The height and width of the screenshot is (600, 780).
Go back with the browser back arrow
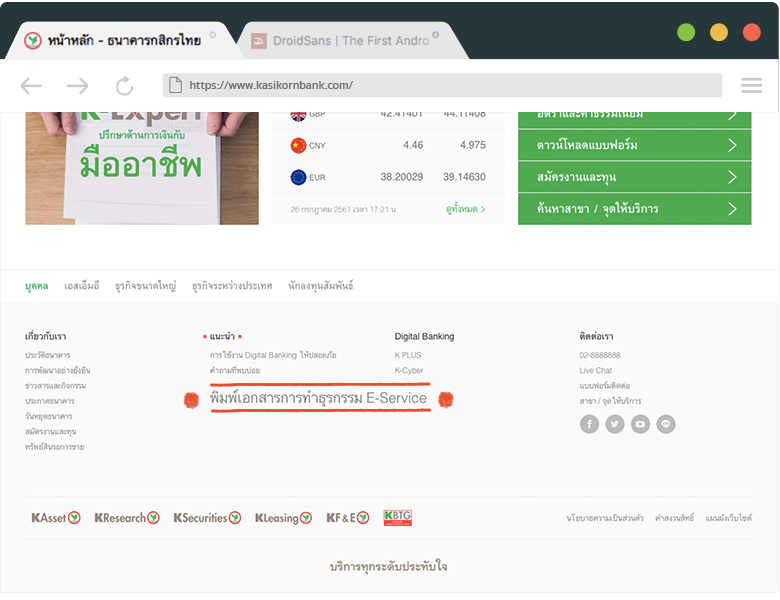(32, 86)
